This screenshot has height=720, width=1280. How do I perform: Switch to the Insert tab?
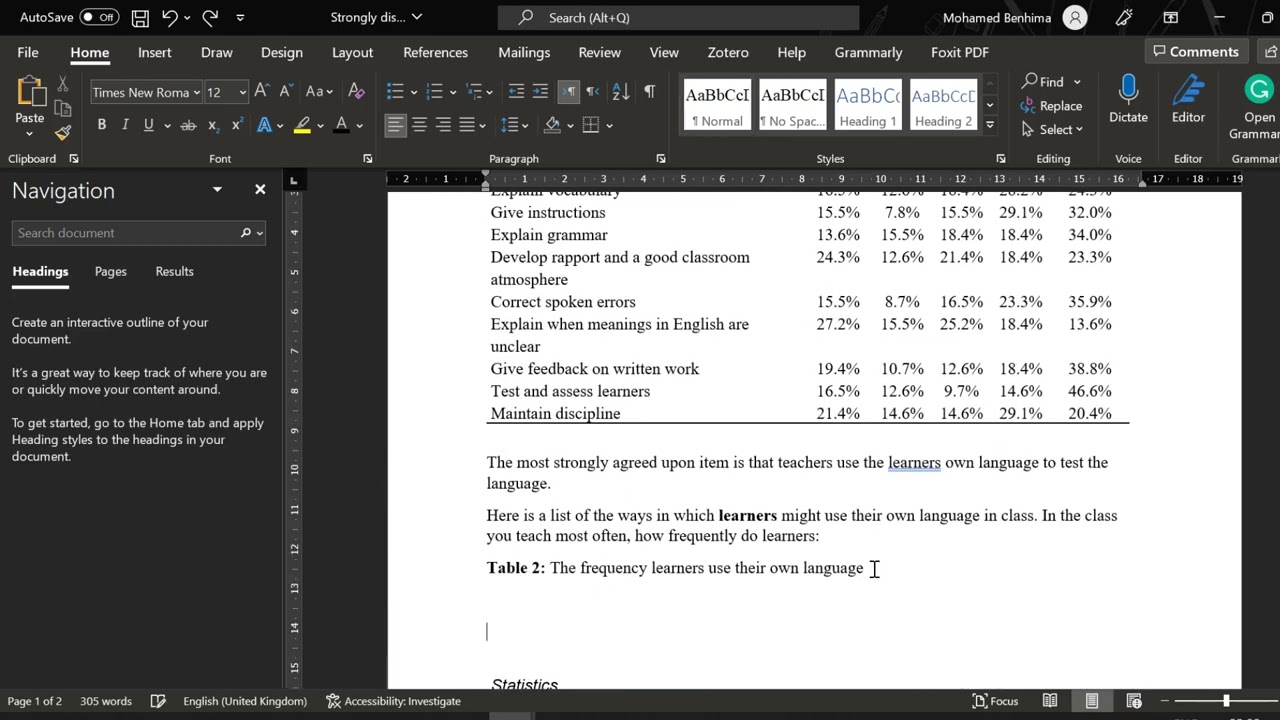click(154, 52)
